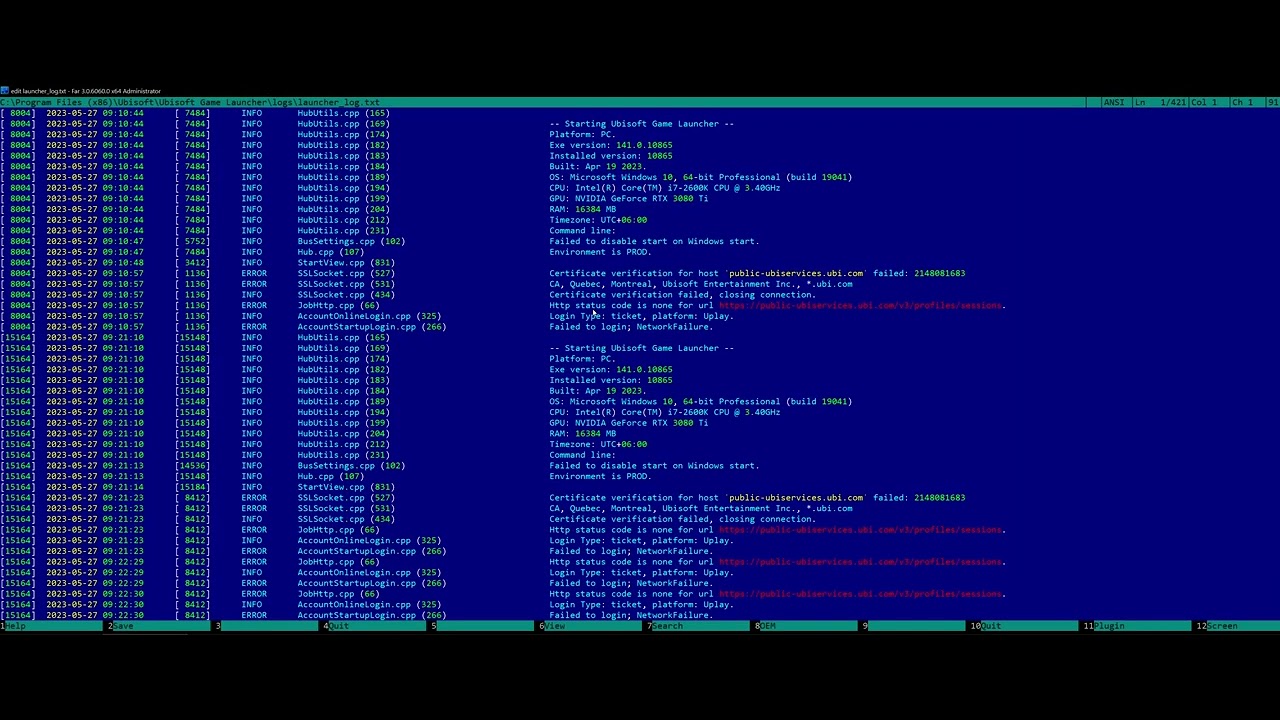
Task: Click the GPU RTX 3080 Ti line at 09:10:44
Action: coord(629,199)
